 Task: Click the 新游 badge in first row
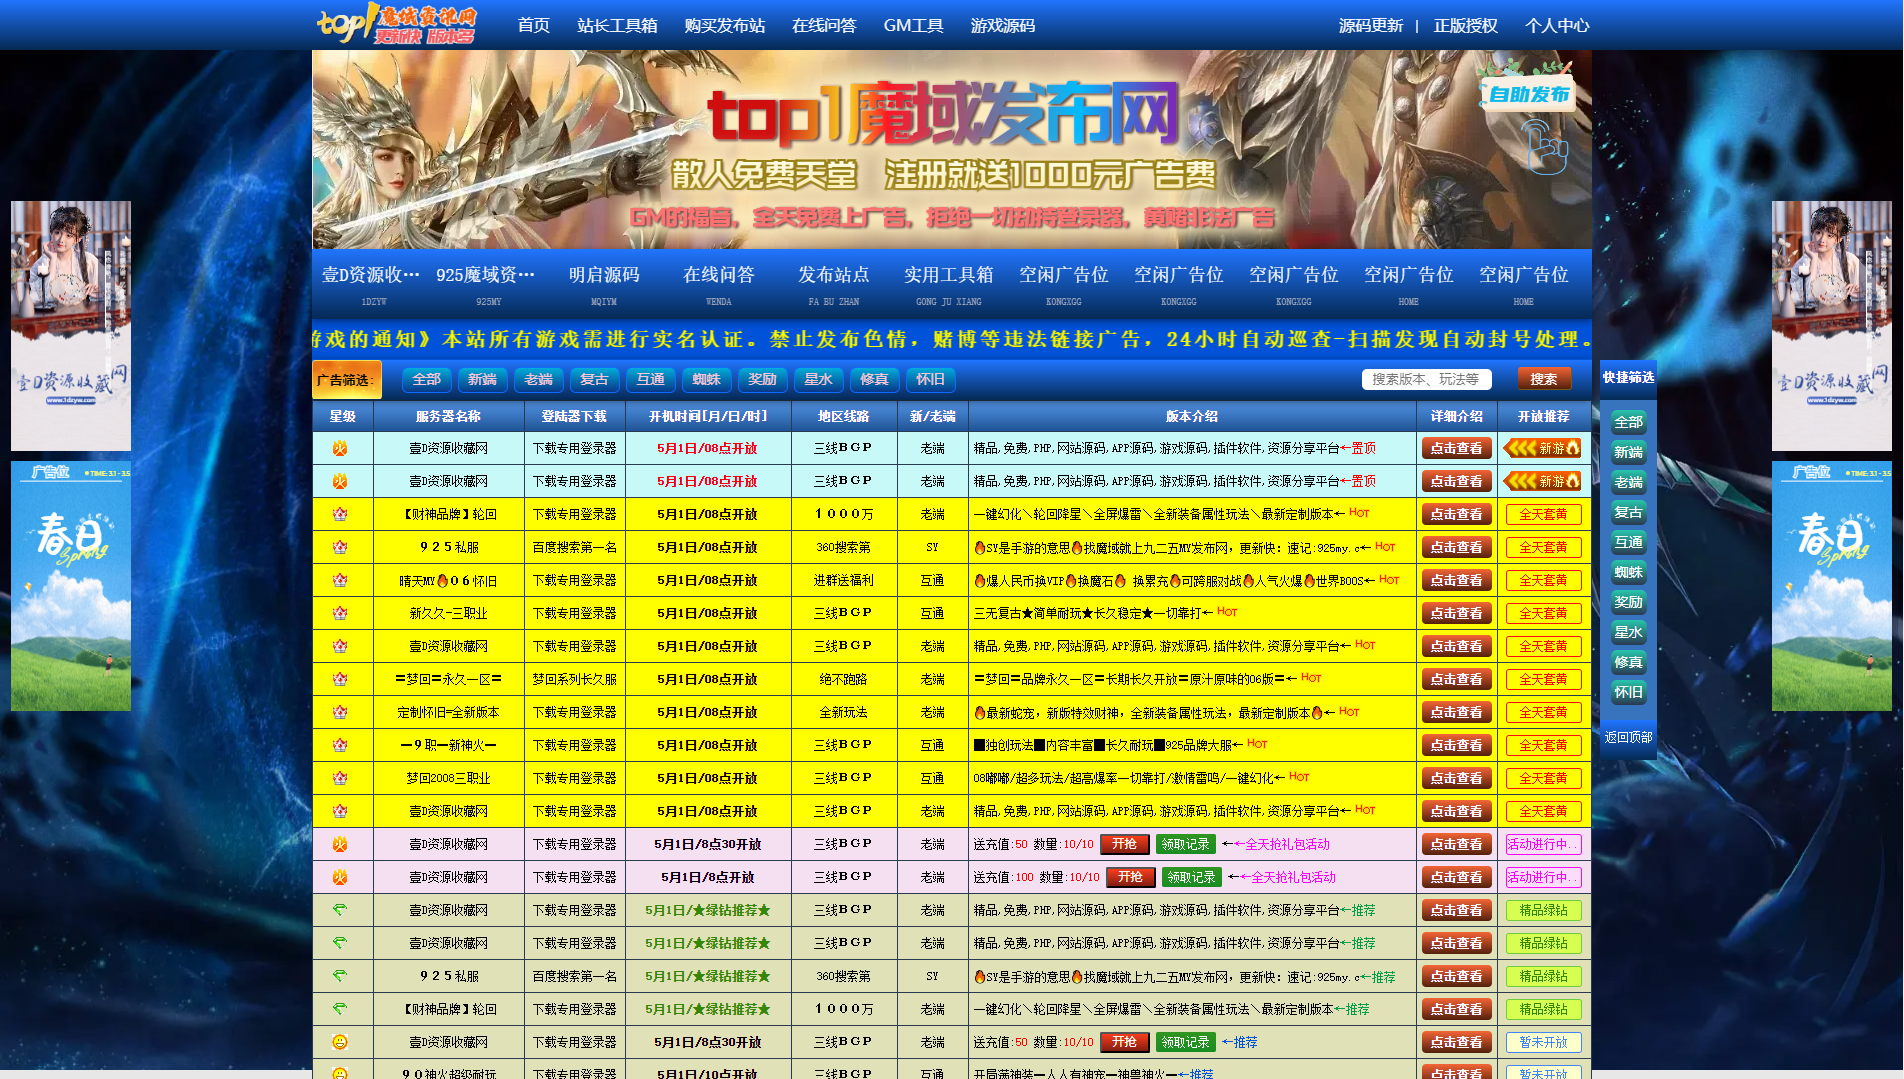coord(1542,448)
